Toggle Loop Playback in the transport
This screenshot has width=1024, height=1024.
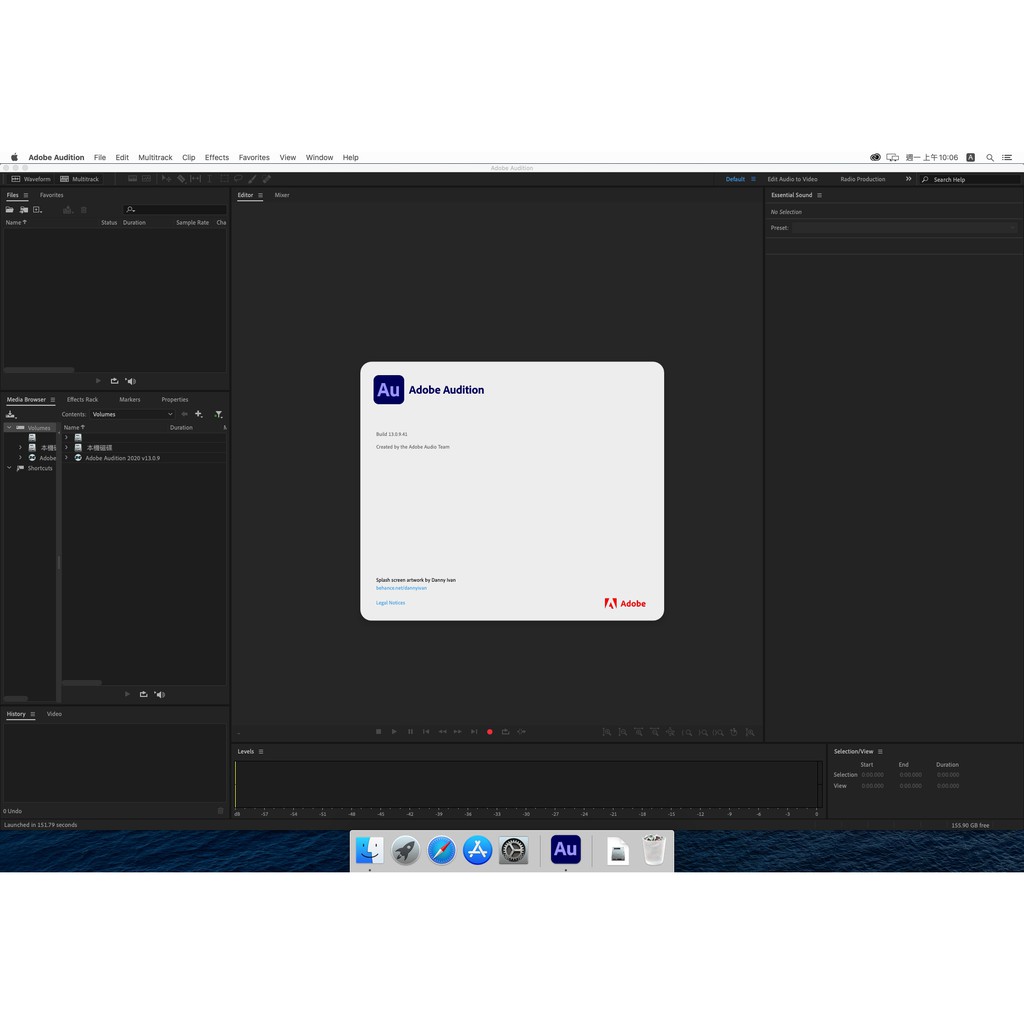click(x=505, y=732)
